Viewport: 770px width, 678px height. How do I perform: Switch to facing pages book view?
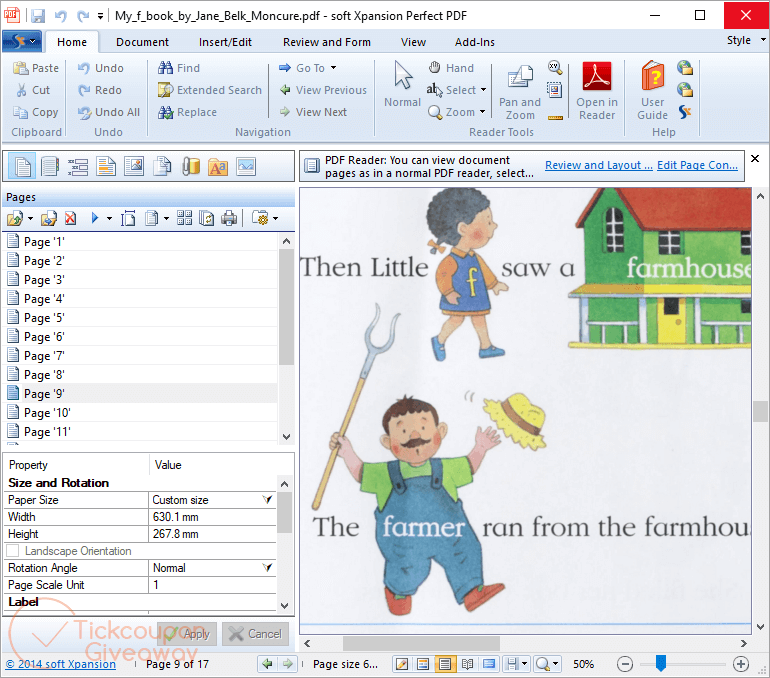pyautogui.click(x=467, y=664)
